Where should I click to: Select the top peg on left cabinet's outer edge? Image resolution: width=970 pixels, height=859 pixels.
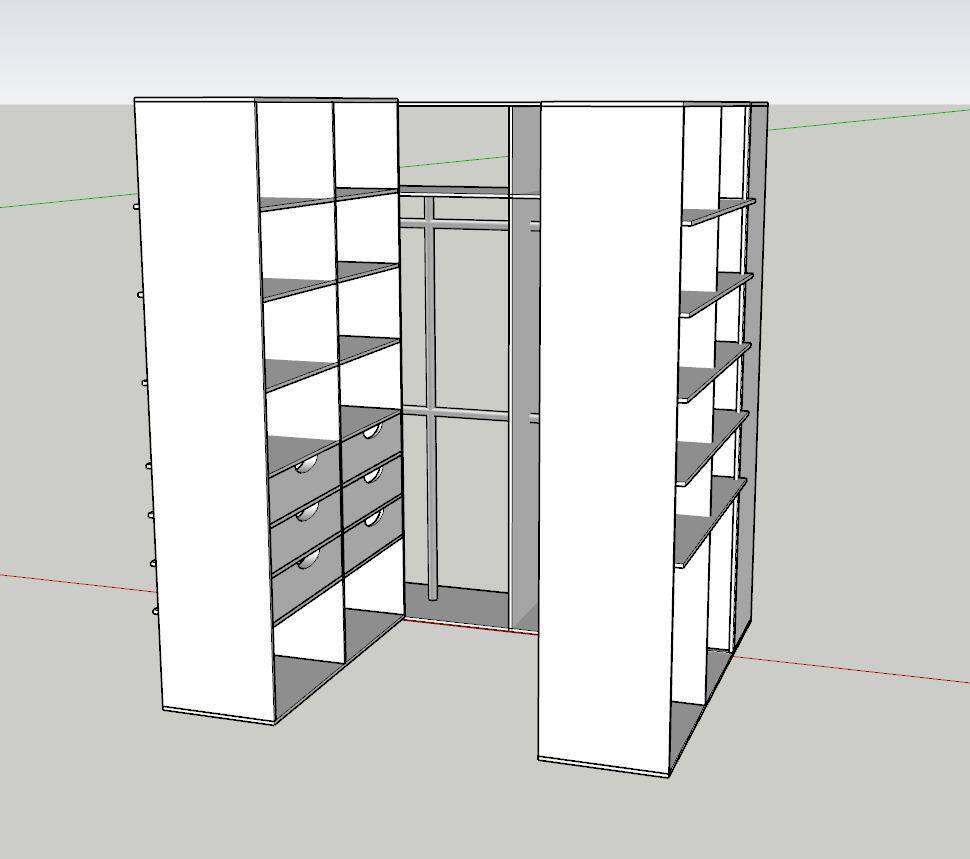click(135, 207)
